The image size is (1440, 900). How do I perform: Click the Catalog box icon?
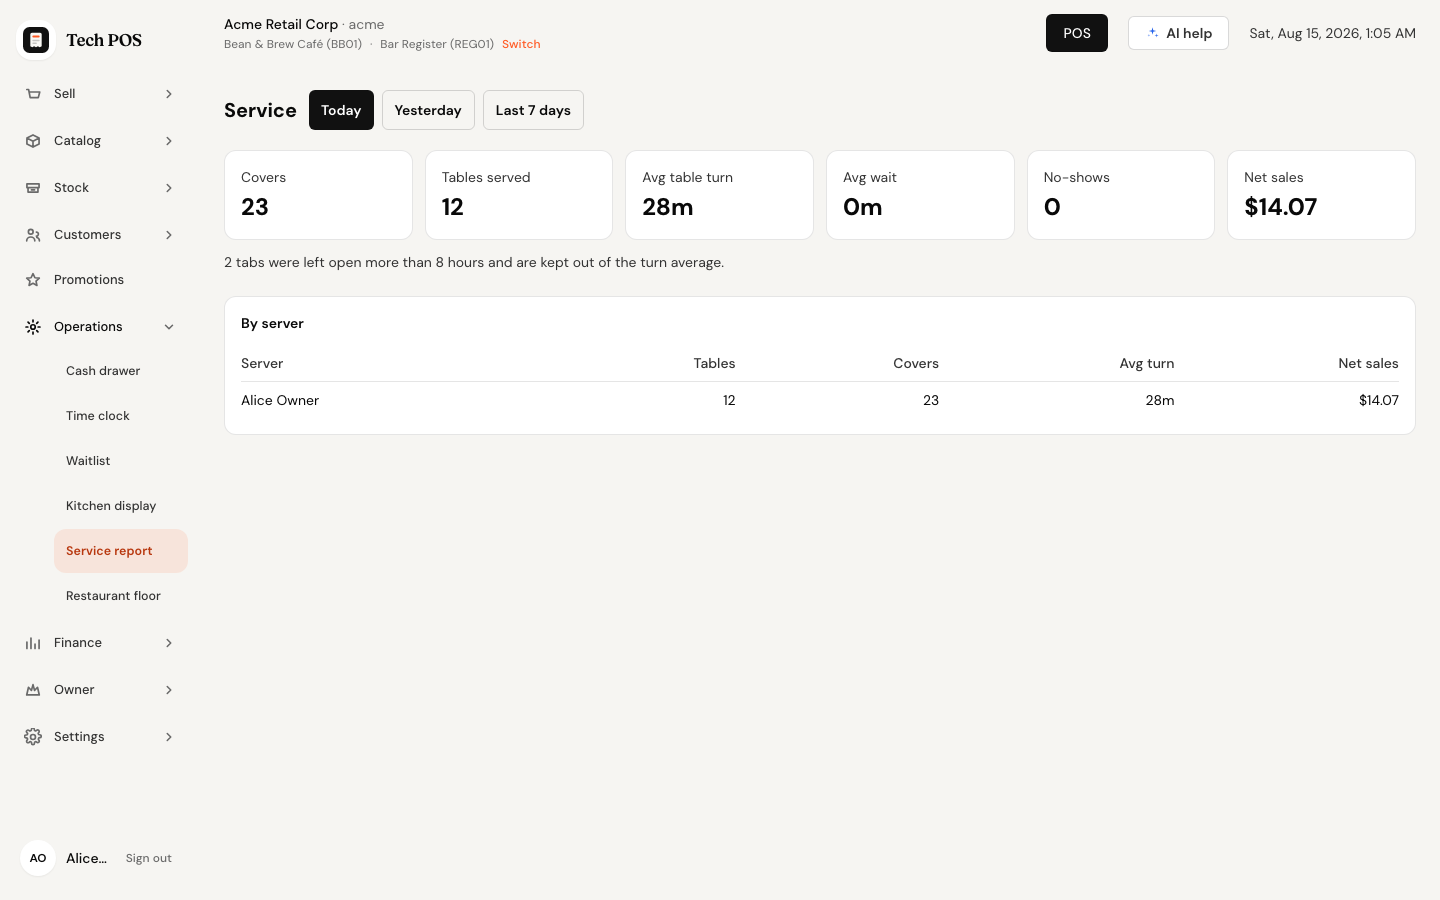pyautogui.click(x=33, y=141)
